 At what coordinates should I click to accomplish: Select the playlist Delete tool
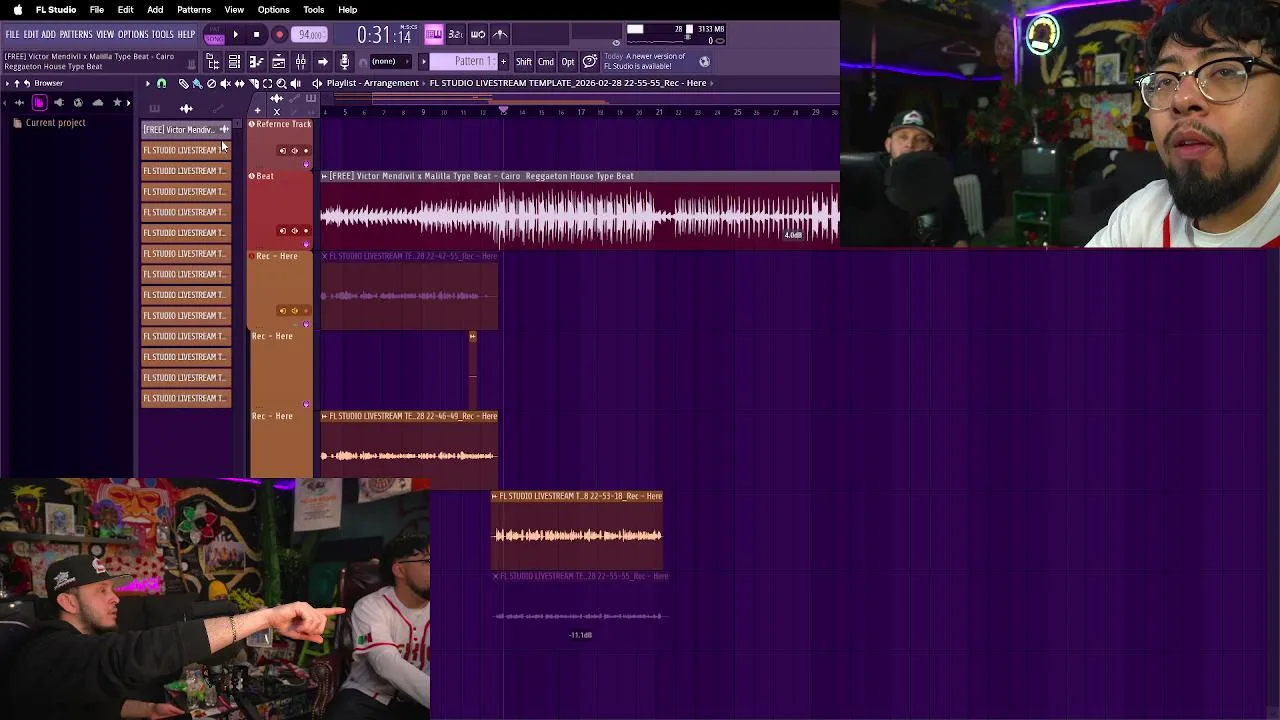click(x=211, y=83)
